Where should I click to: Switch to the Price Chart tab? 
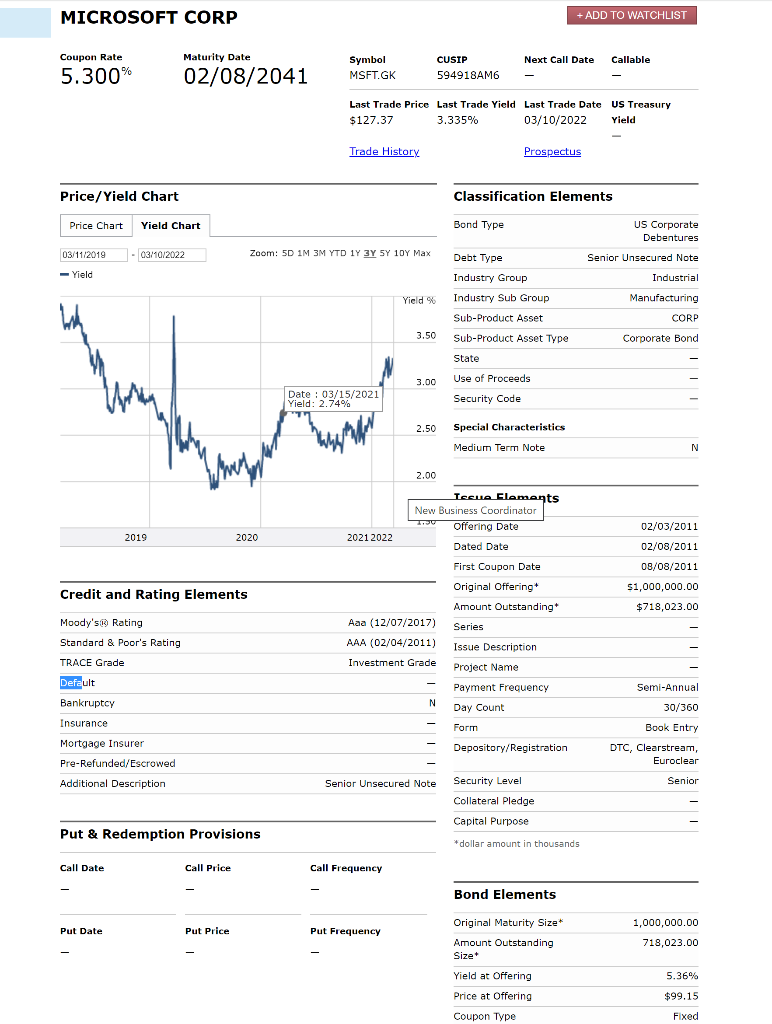click(x=95, y=225)
